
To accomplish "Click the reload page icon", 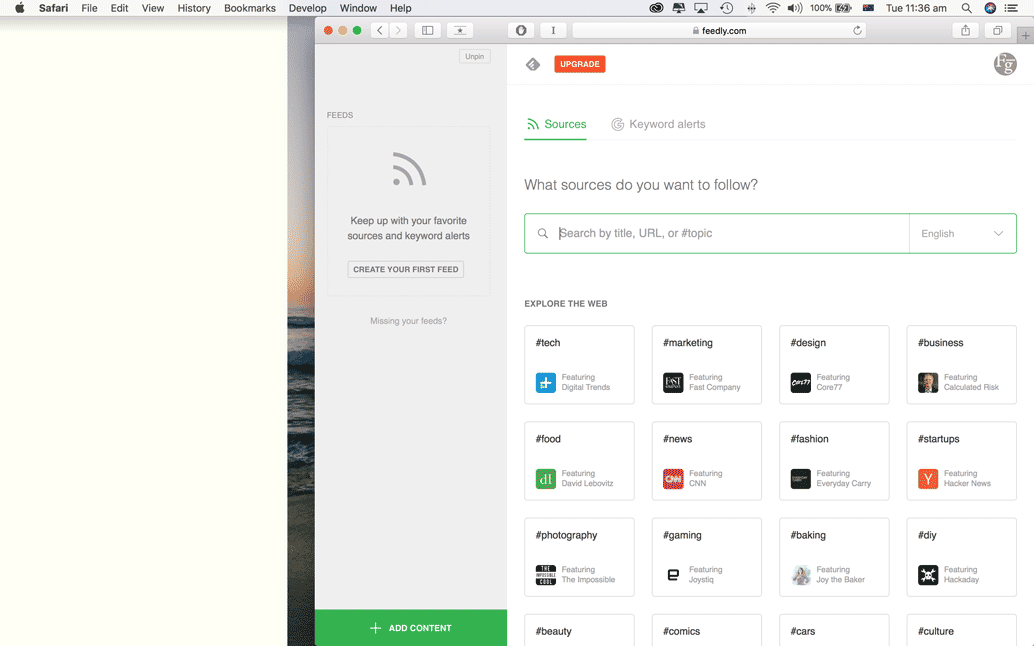I will click(857, 31).
